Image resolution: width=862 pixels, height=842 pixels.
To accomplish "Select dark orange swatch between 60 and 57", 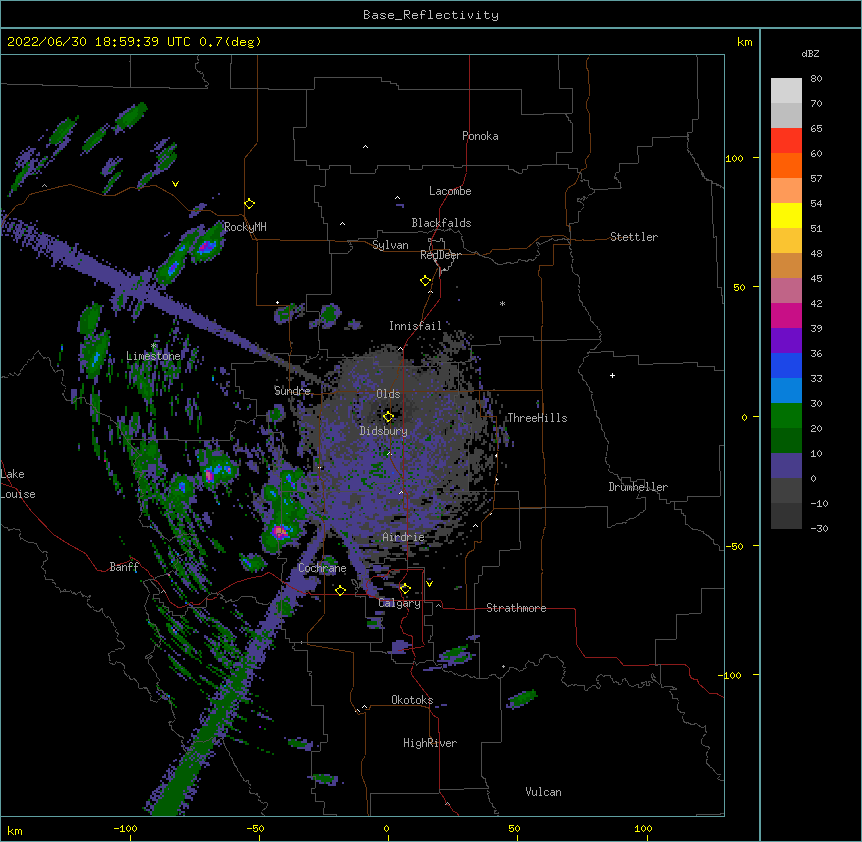I will (x=786, y=165).
